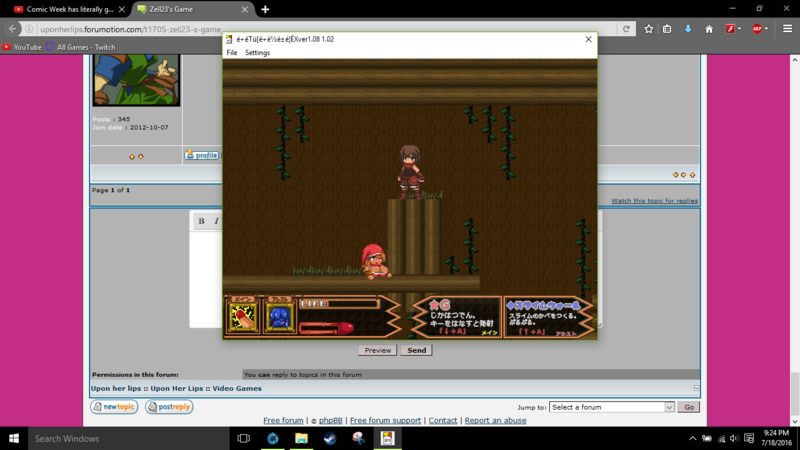Open the 'Upon her lips' breadcrumb link
This screenshot has height=450, width=800.
click(116, 388)
